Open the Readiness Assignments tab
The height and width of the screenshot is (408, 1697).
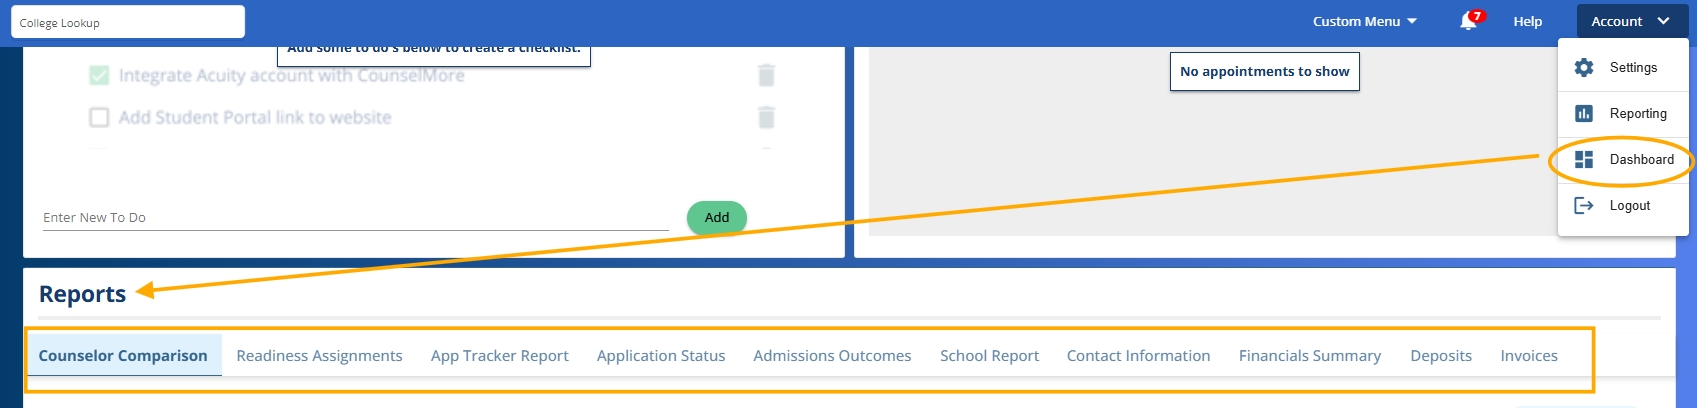pos(319,356)
